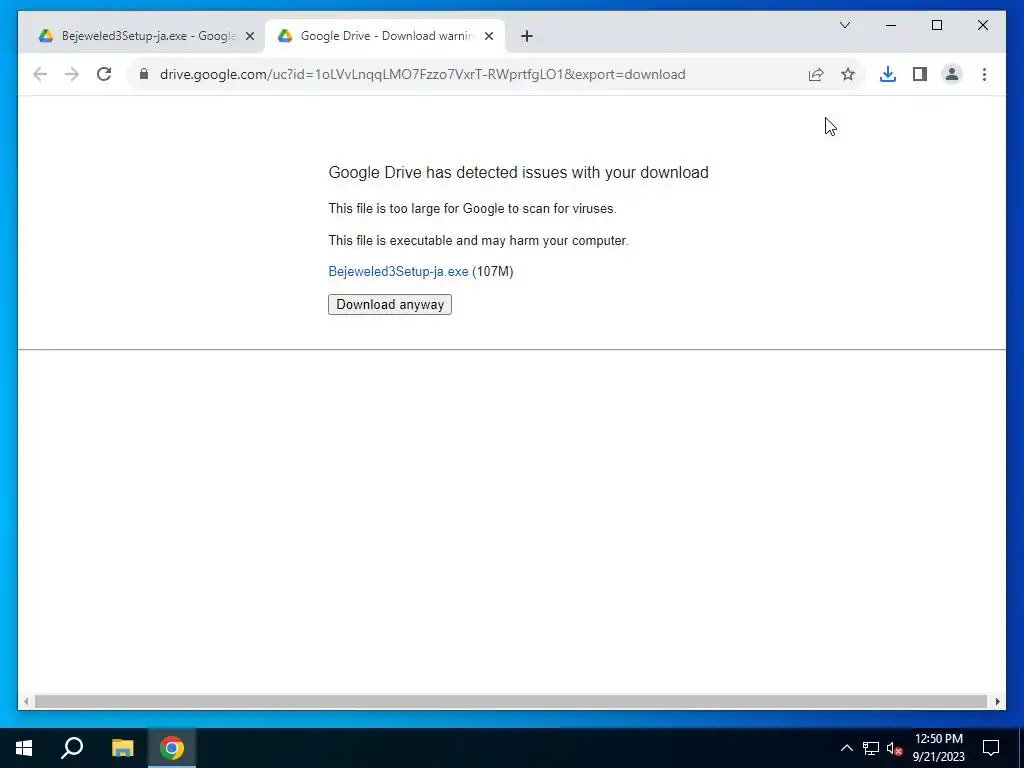1024x768 pixels.
Task: Open a new tab with the plus button
Action: [x=527, y=36]
